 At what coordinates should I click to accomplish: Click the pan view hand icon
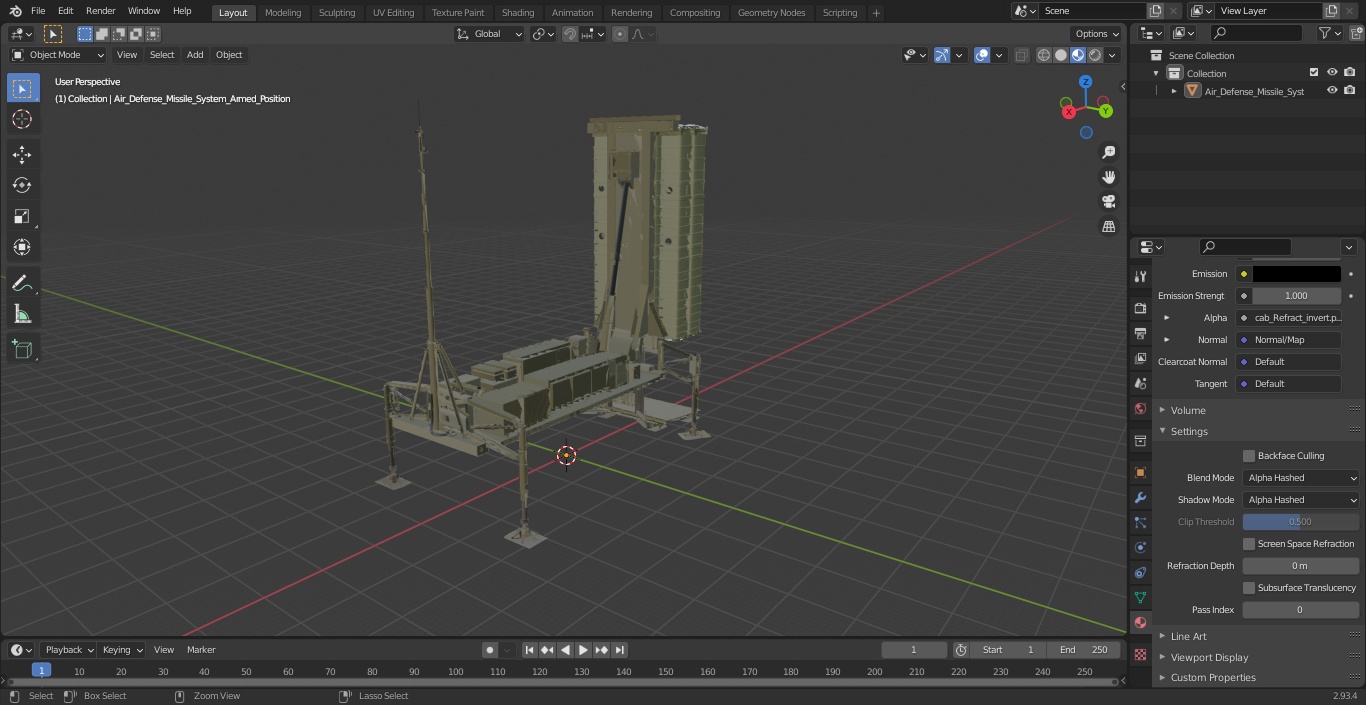[1108, 177]
